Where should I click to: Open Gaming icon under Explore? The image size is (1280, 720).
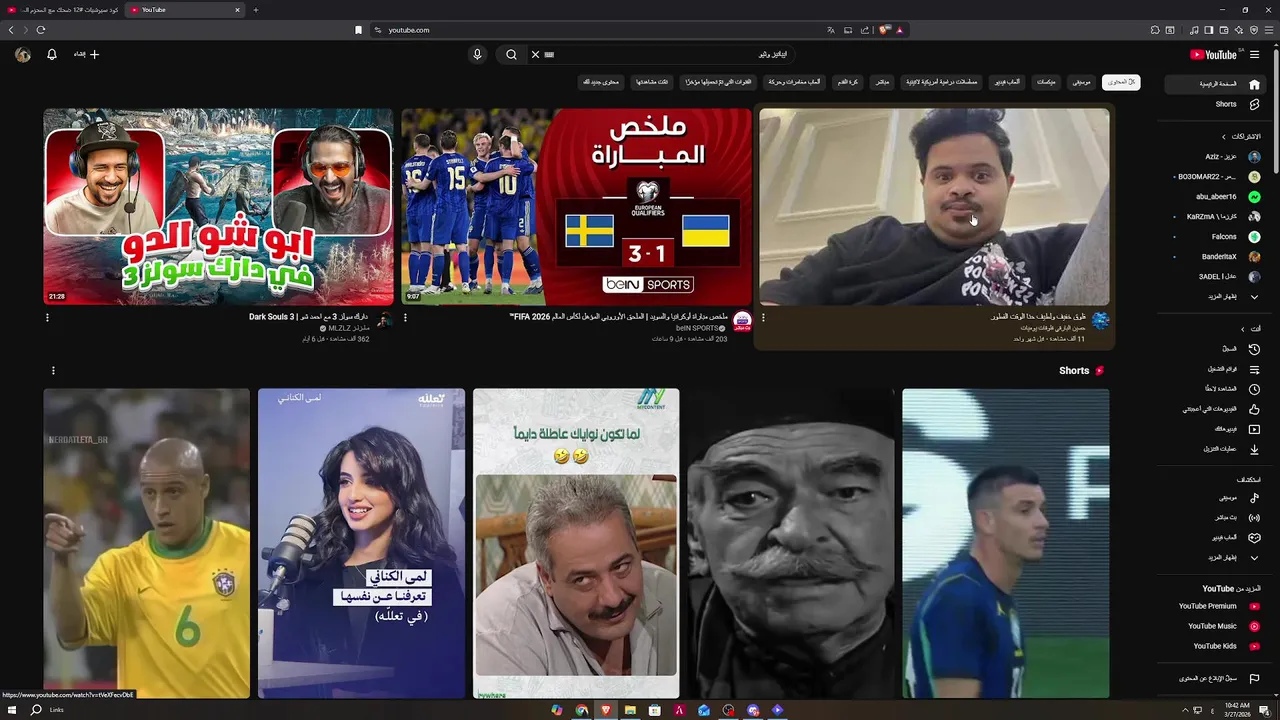click(x=1254, y=537)
